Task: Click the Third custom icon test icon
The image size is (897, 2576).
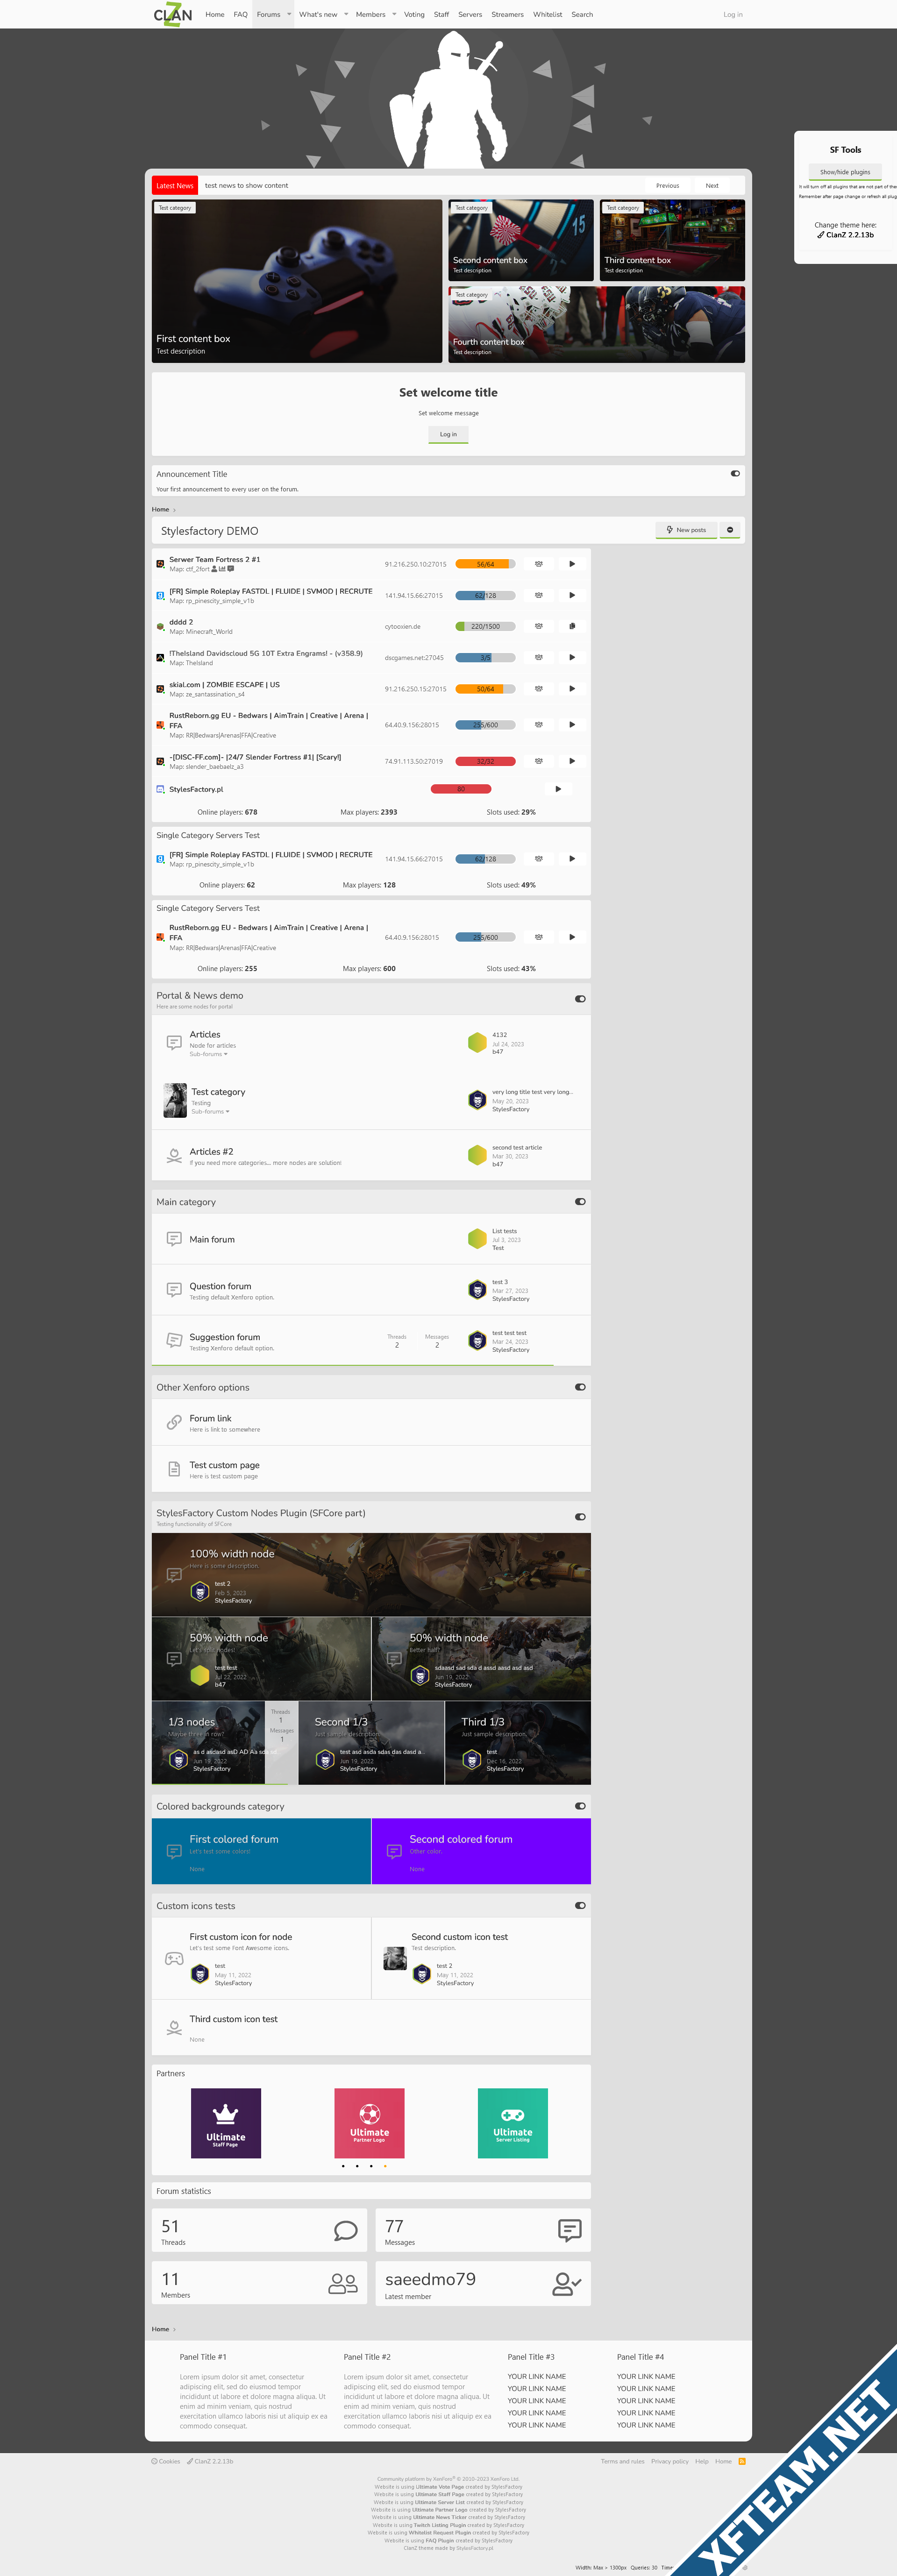Action: [x=174, y=2028]
